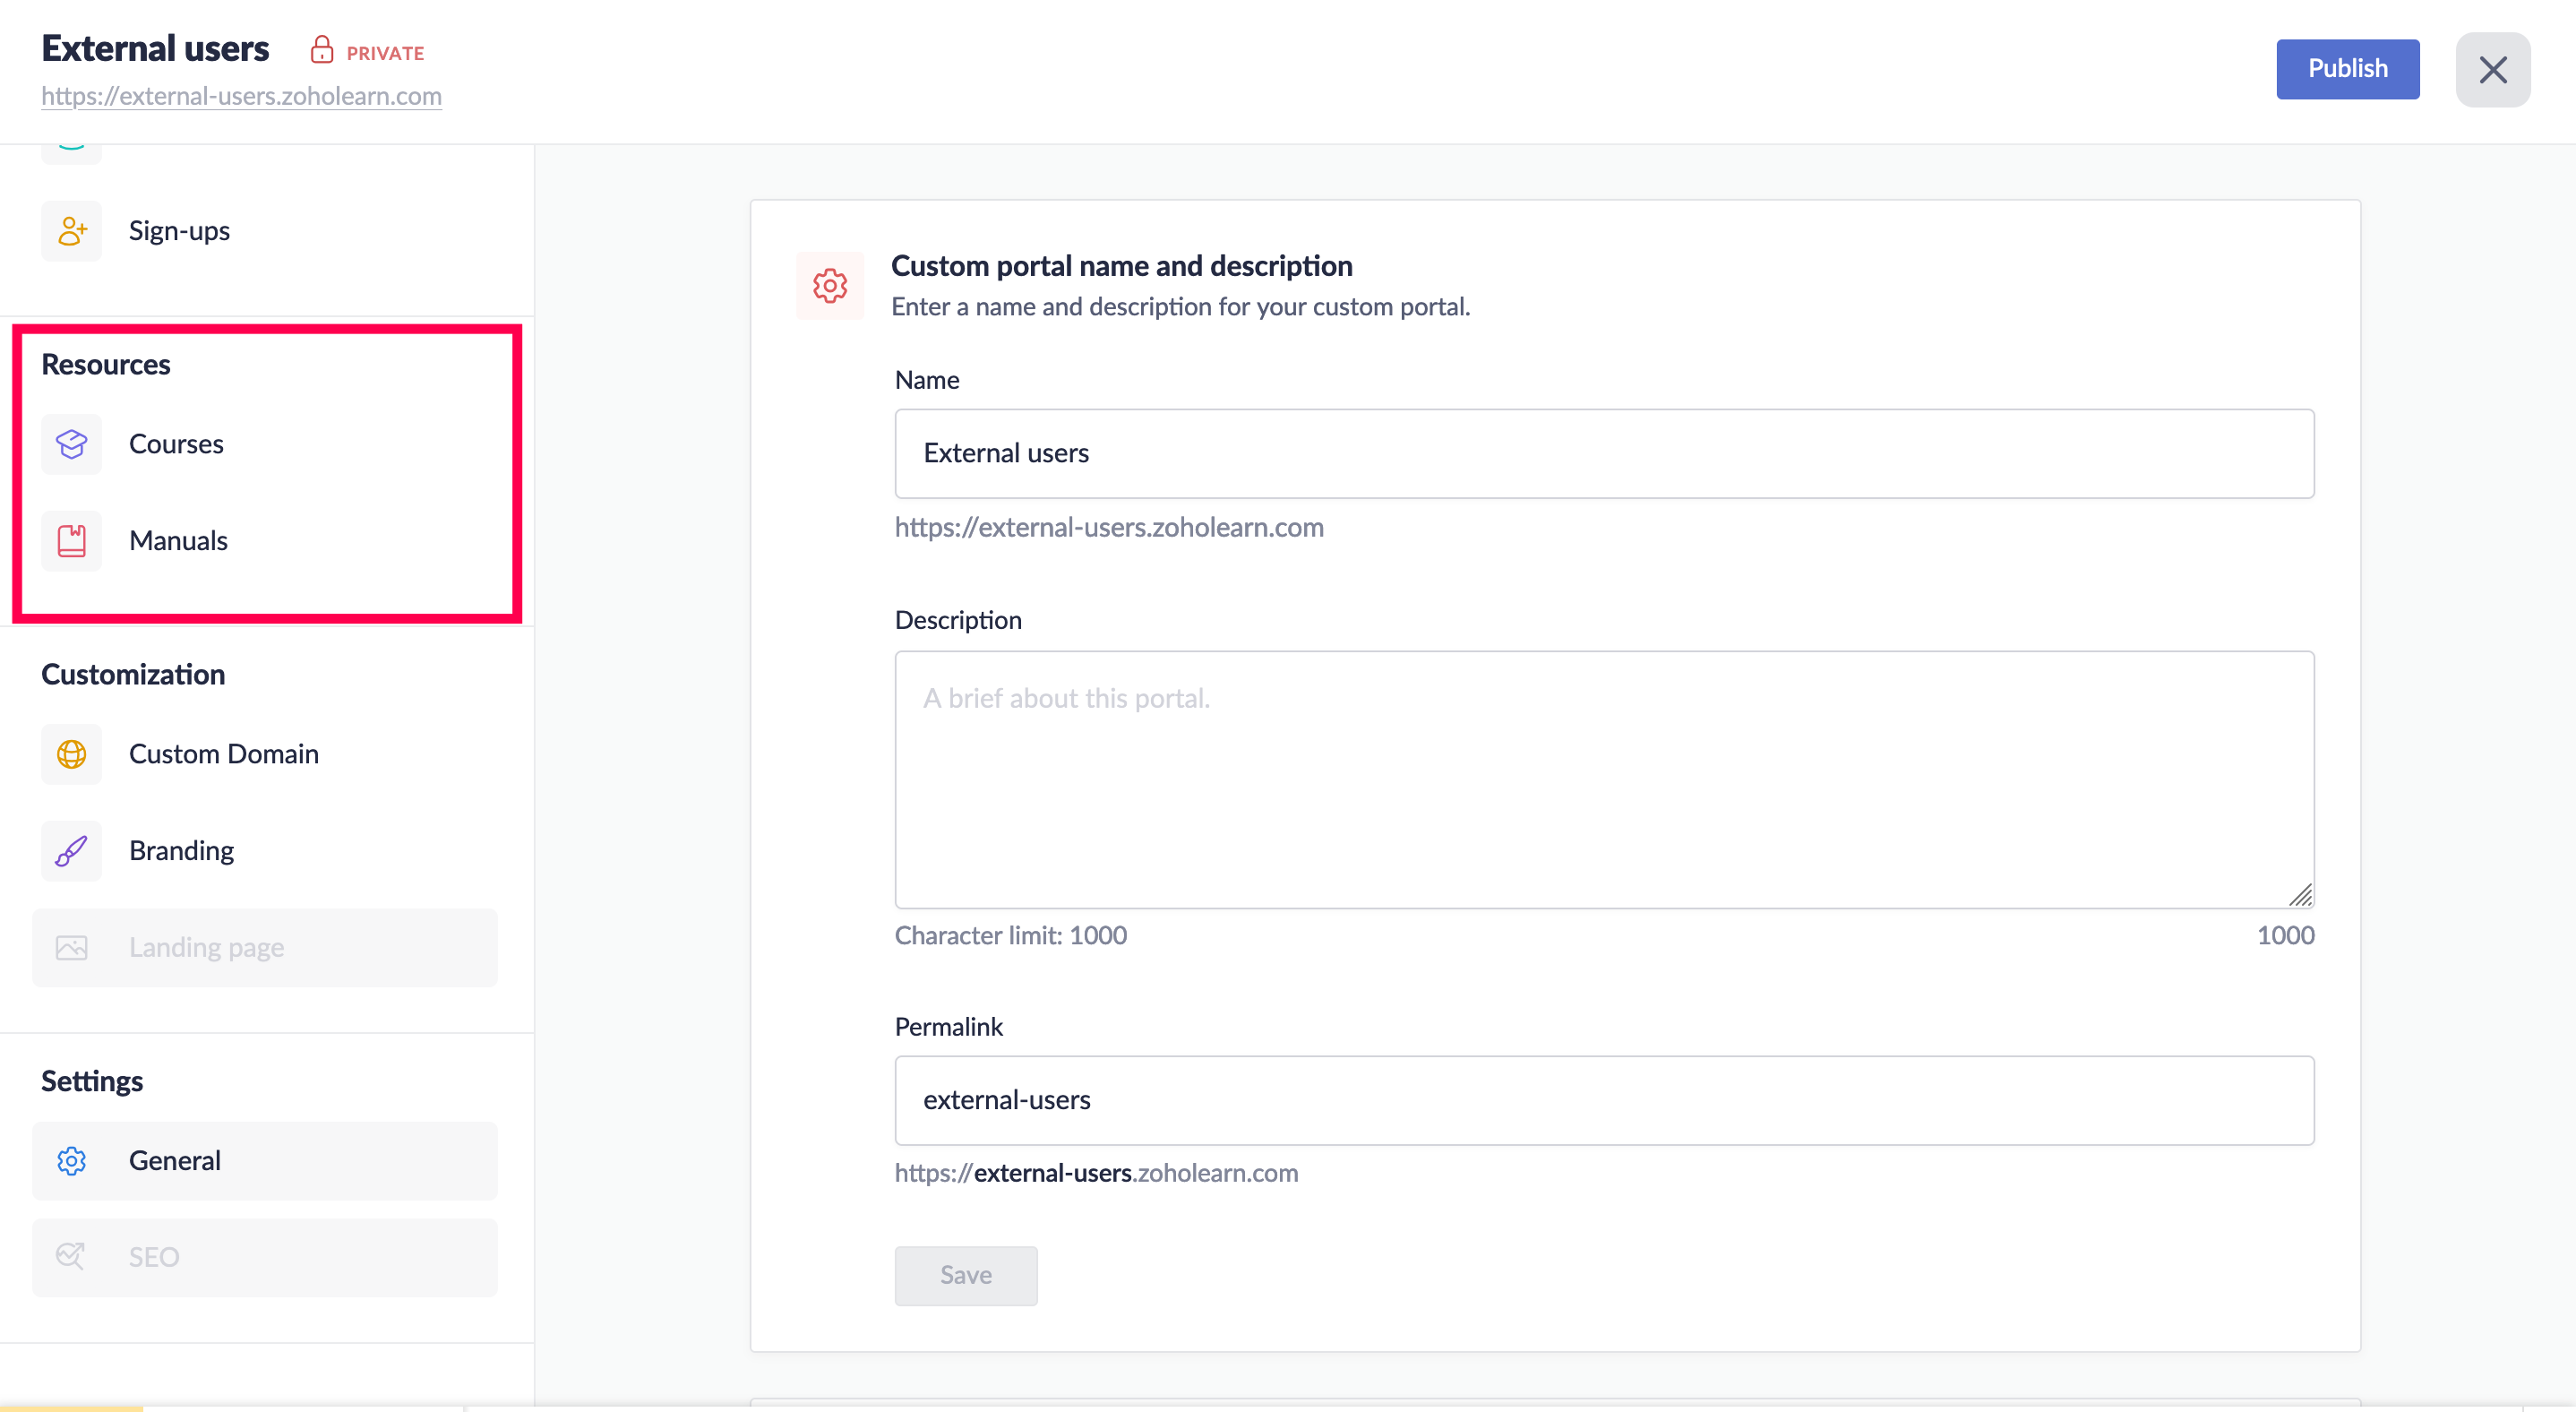Select Branding in the sidebar

[x=181, y=851]
